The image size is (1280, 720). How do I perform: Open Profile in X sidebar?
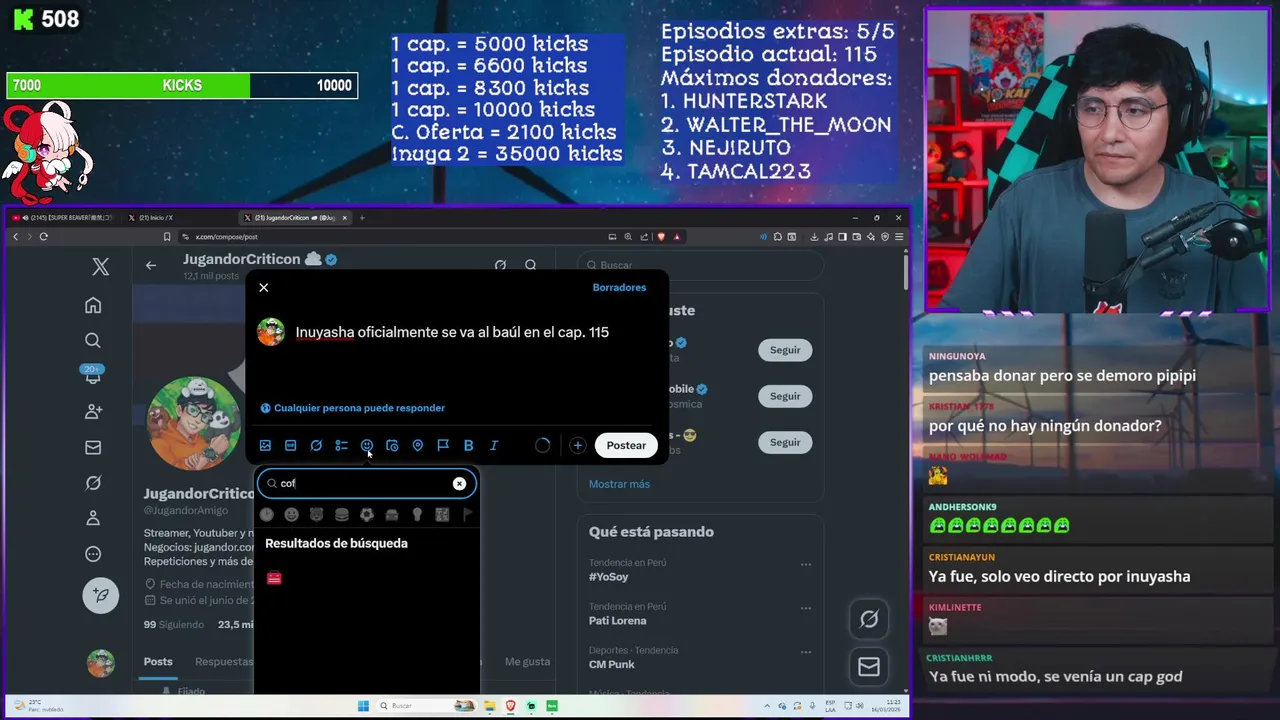pos(93,518)
